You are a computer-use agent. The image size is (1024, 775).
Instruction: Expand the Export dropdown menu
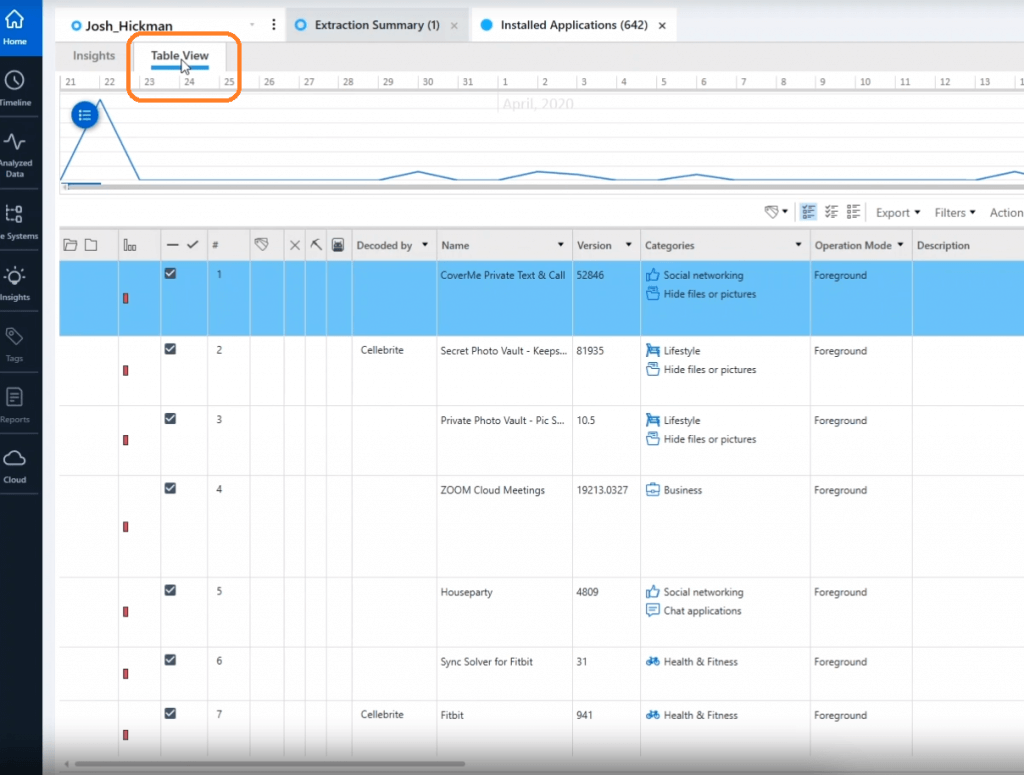(x=892, y=212)
